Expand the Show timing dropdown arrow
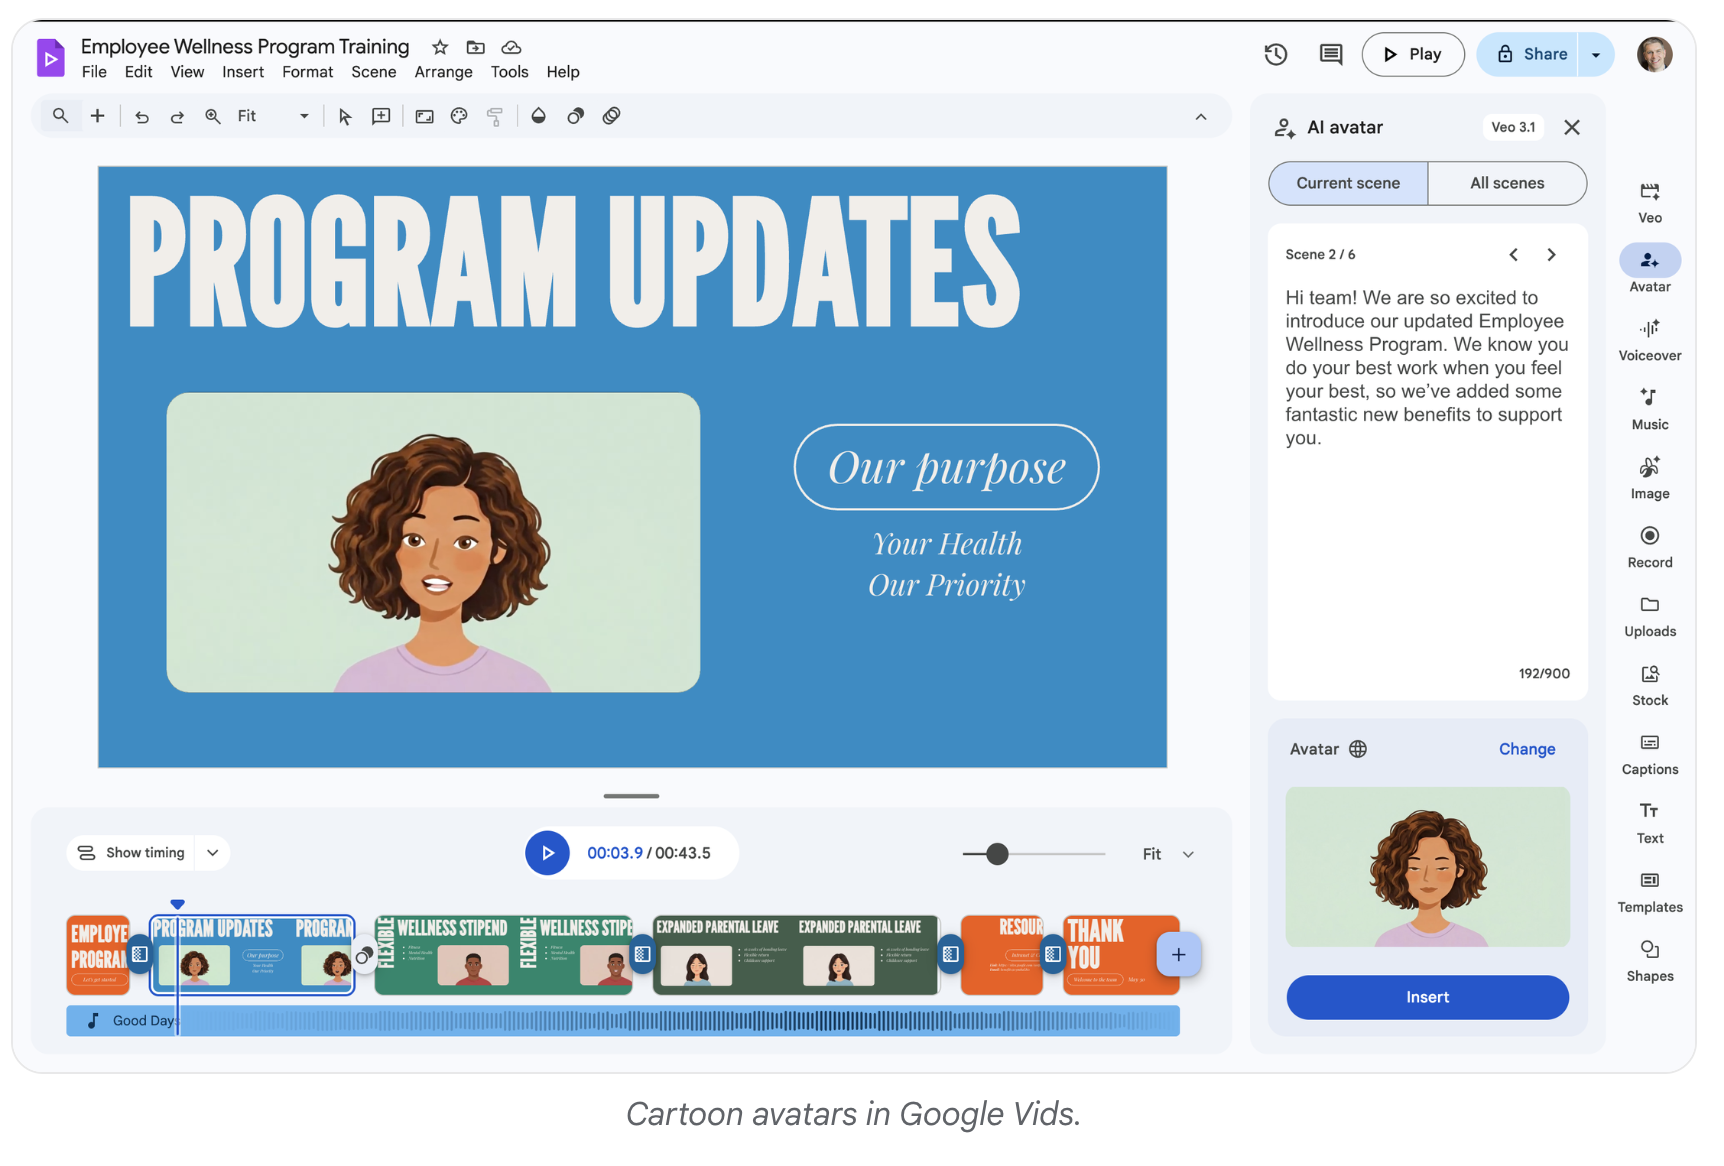1724x1166 pixels. [211, 852]
